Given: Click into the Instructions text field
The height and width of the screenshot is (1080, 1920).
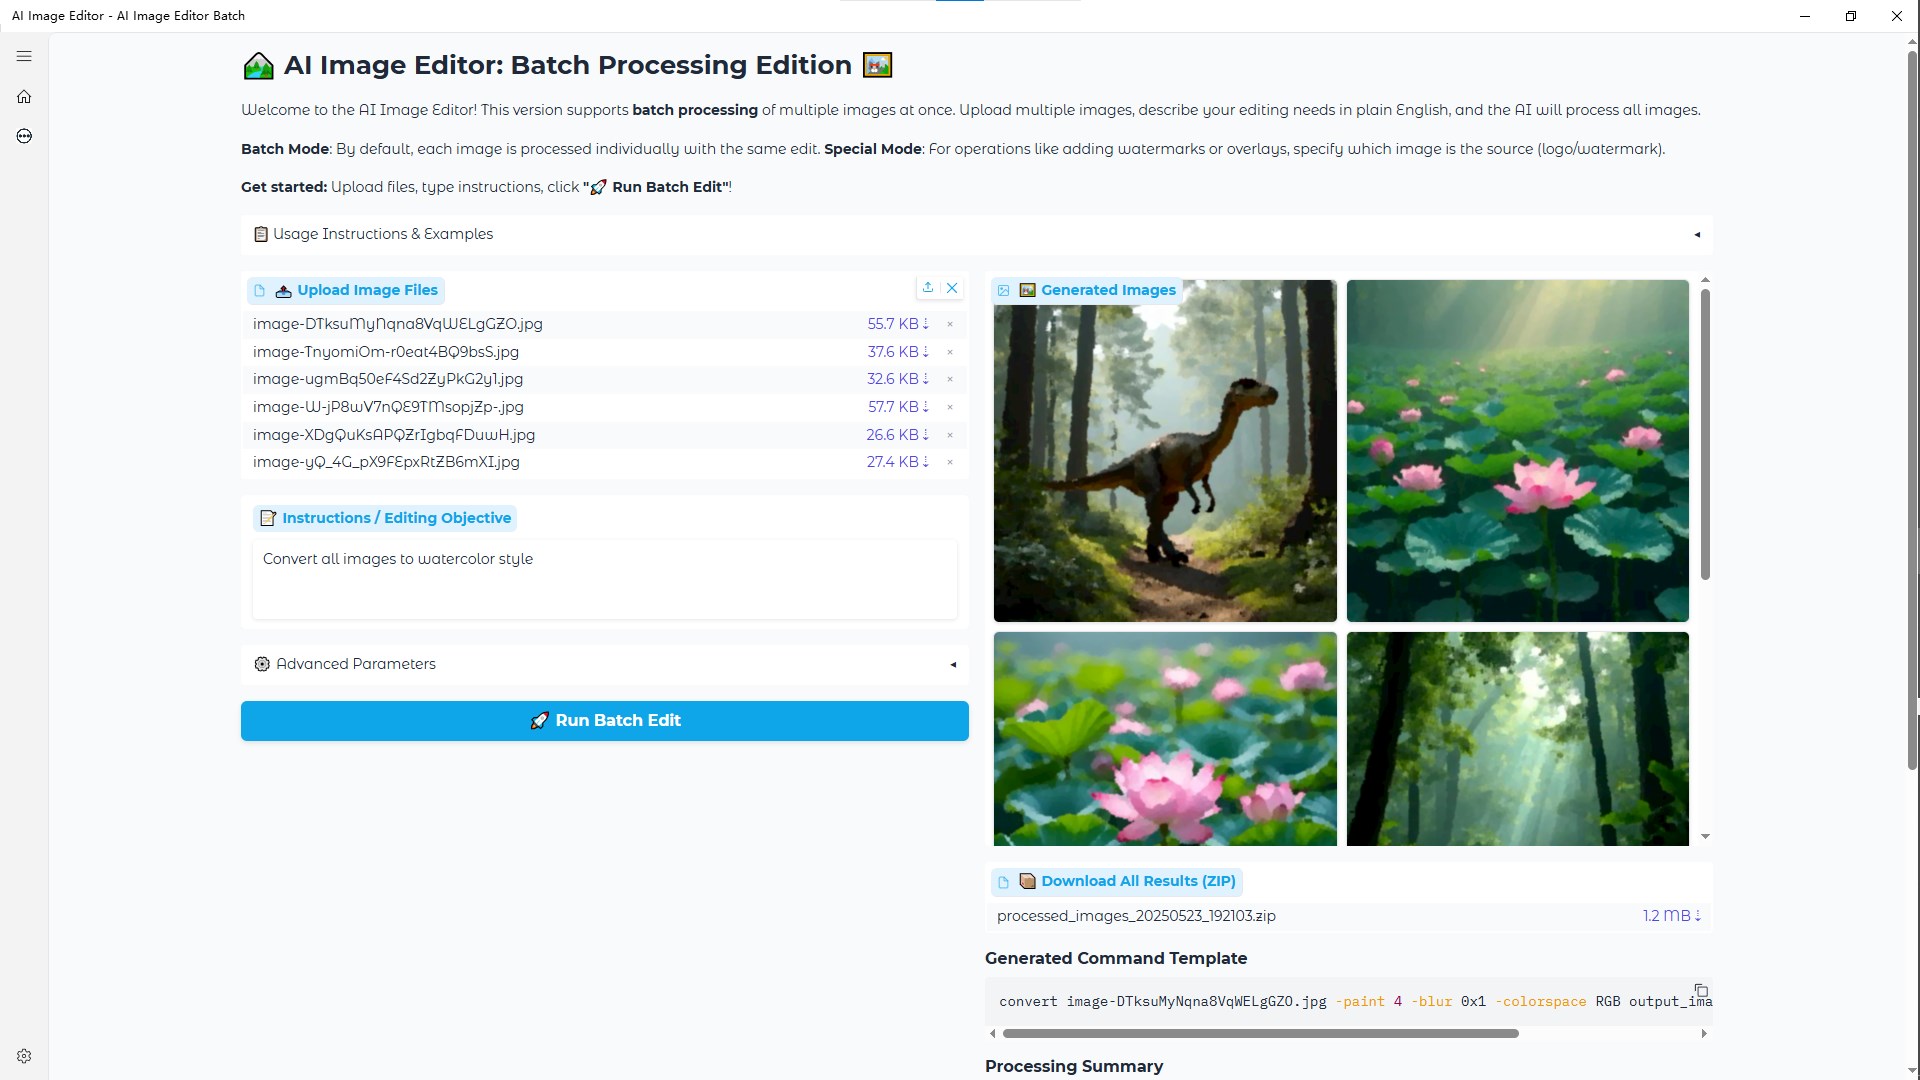Looking at the screenshot, I should click(x=604, y=580).
